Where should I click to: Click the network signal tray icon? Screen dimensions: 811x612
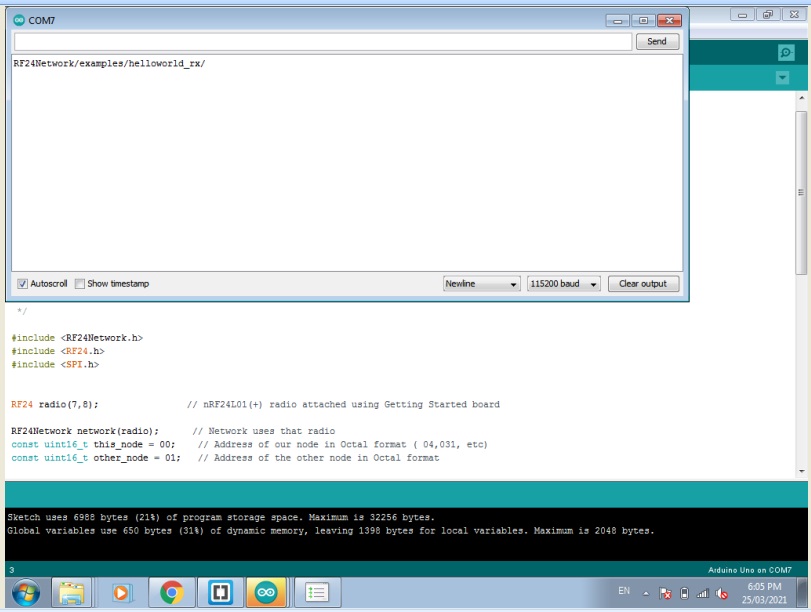tap(702, 593)
